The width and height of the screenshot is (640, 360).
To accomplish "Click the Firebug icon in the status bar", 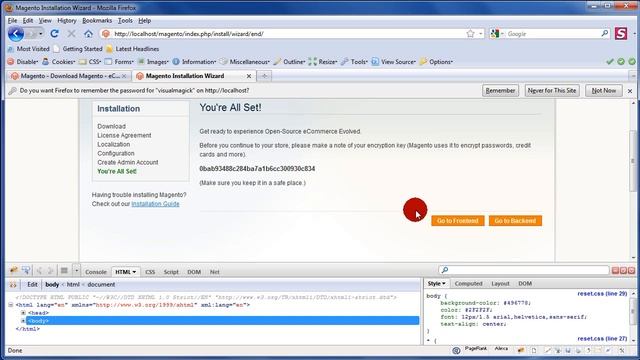I will tap(521, 350).
